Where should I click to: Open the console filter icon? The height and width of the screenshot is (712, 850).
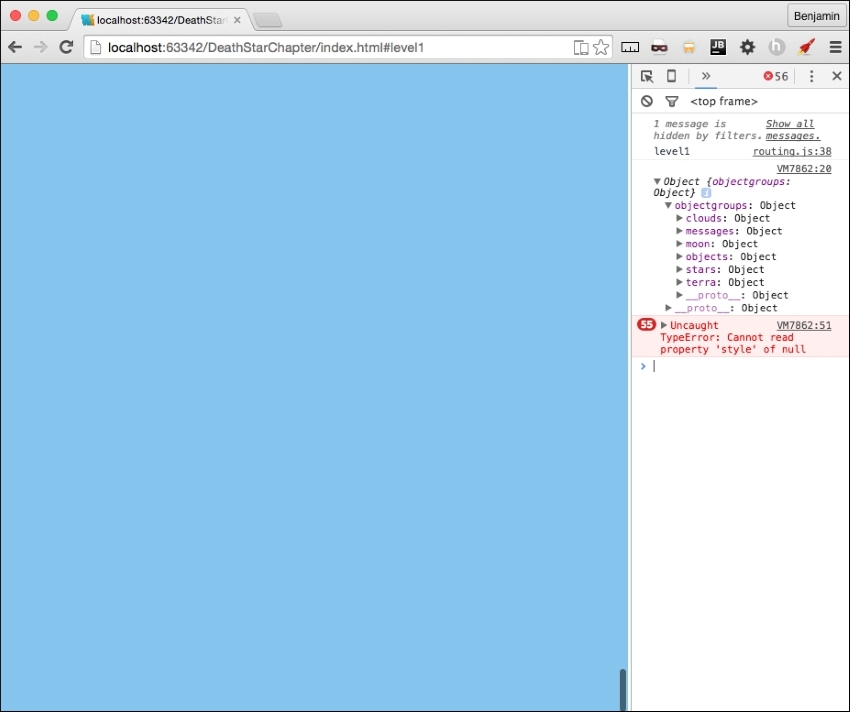click(x=671, y=100)
